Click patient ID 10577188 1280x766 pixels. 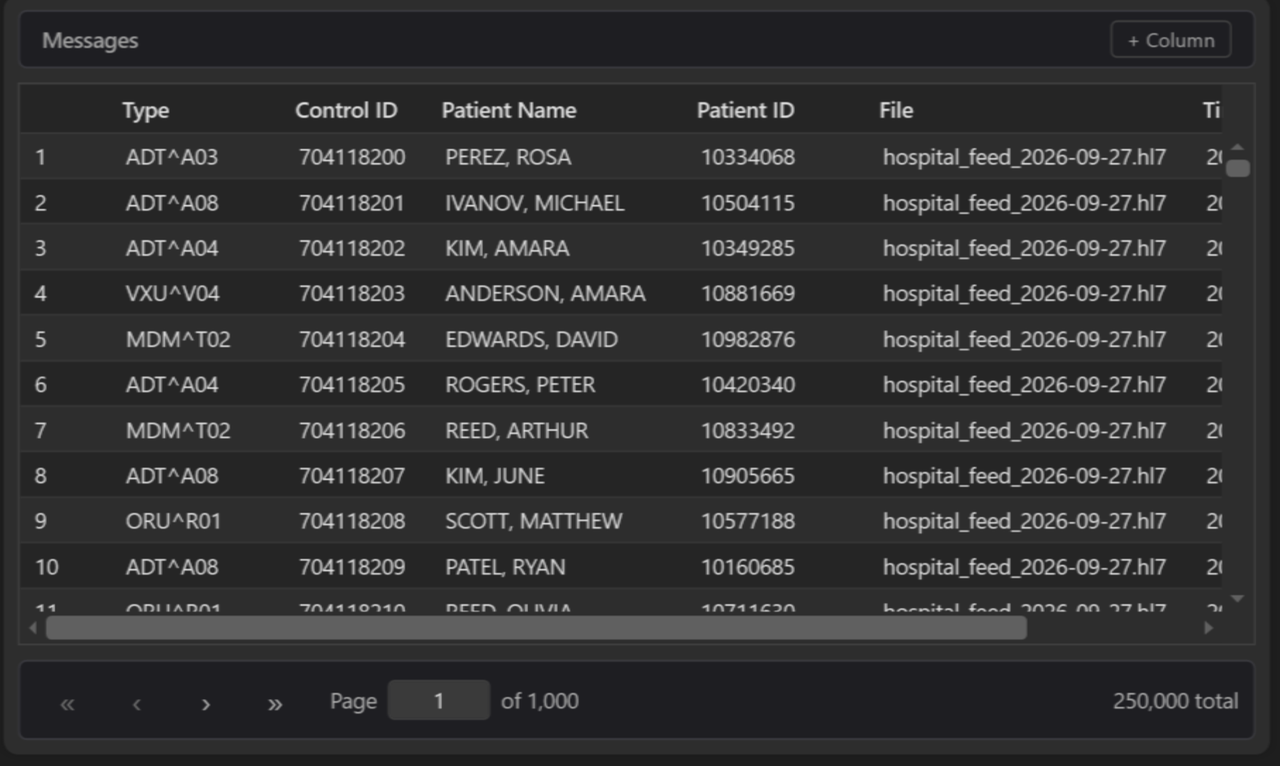[x=748, y=521]
